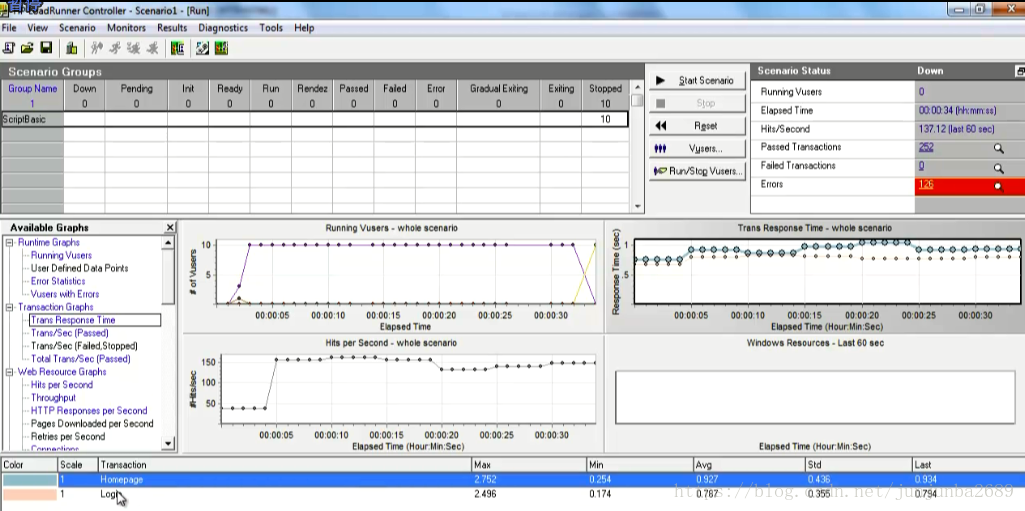Click the Stop Vusers toolbar icon
The height and width of the screenshot is (511, 1025).
[x=153, y=48]
